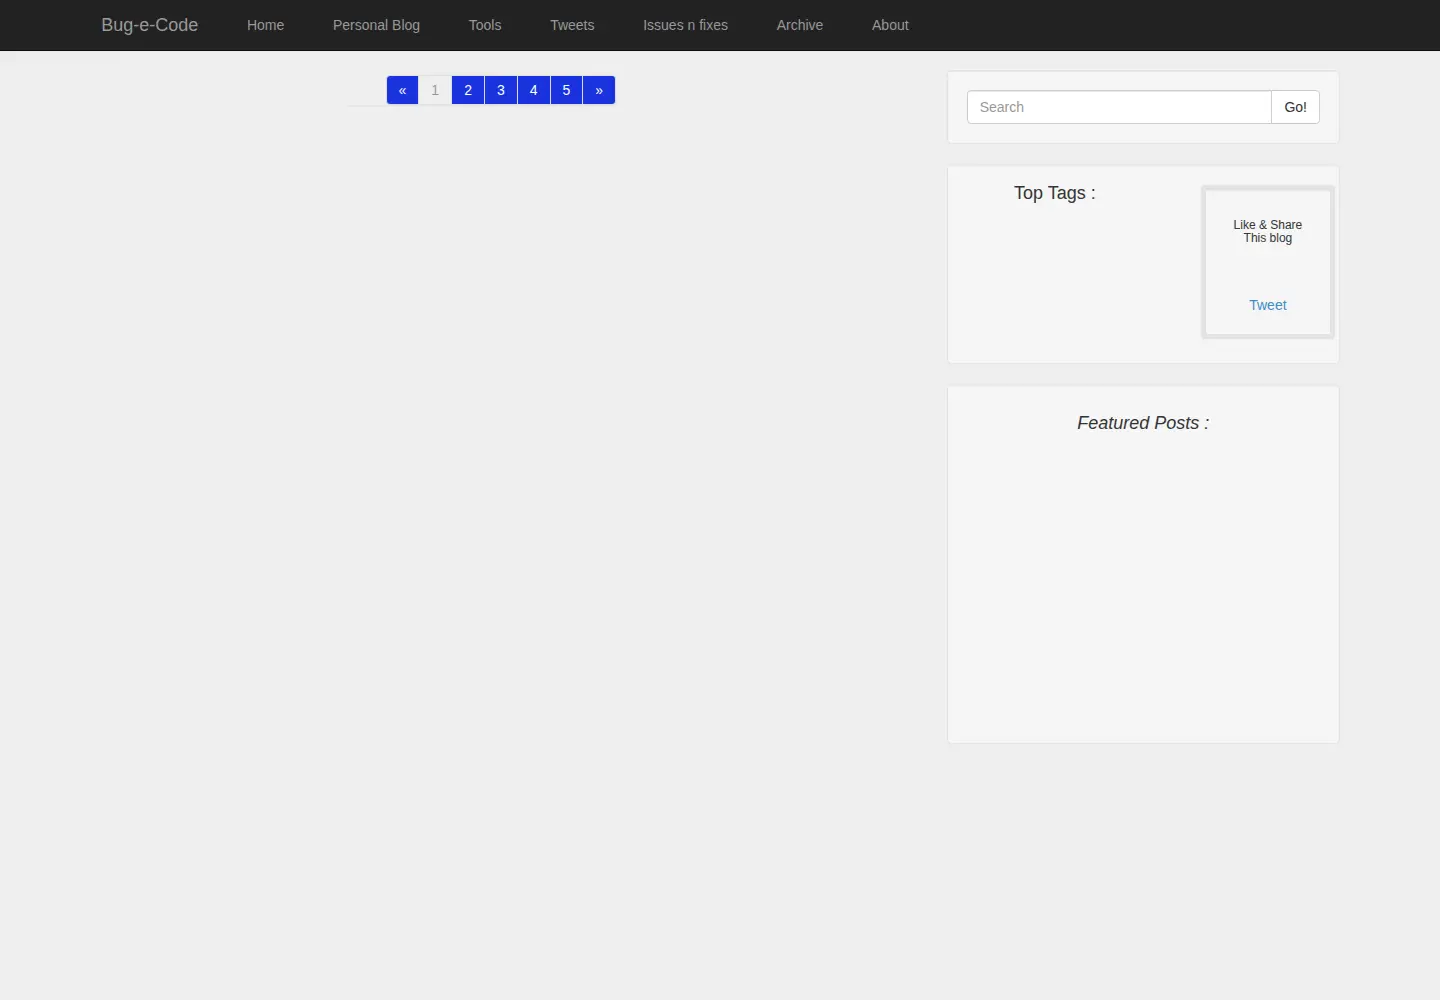This screenshot has height=1000, width=1440.
Task: Go to page 4
Action: [x=534, y=90]
